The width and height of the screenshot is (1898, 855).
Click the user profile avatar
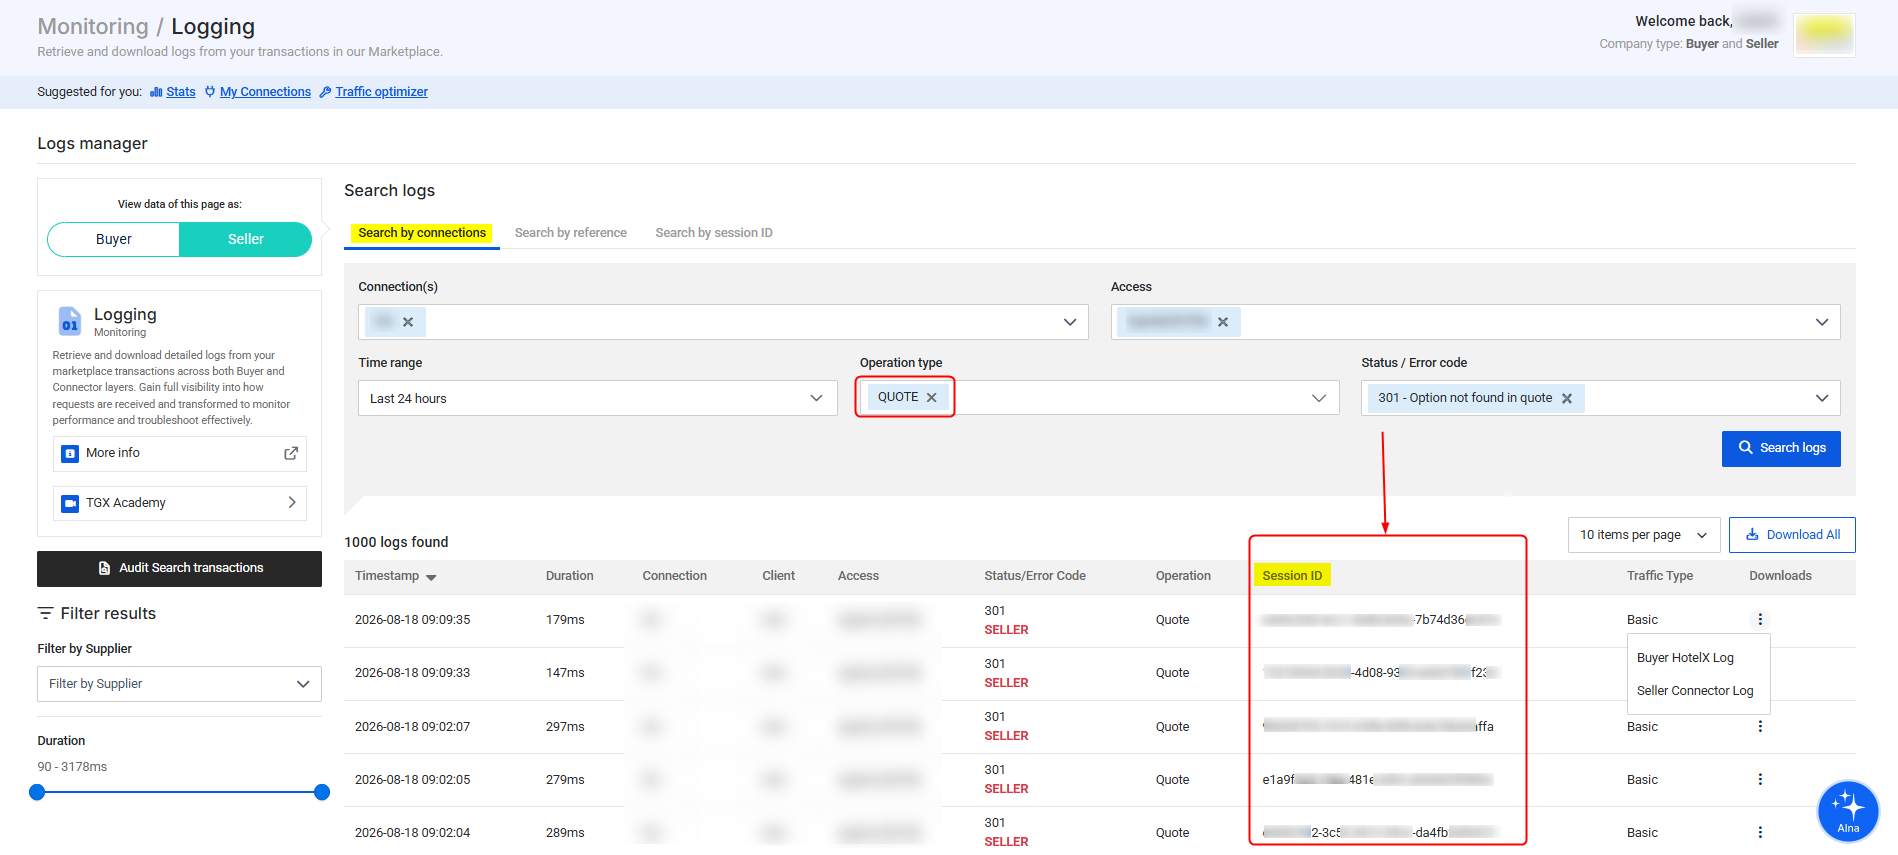(x=1824, y=35)
